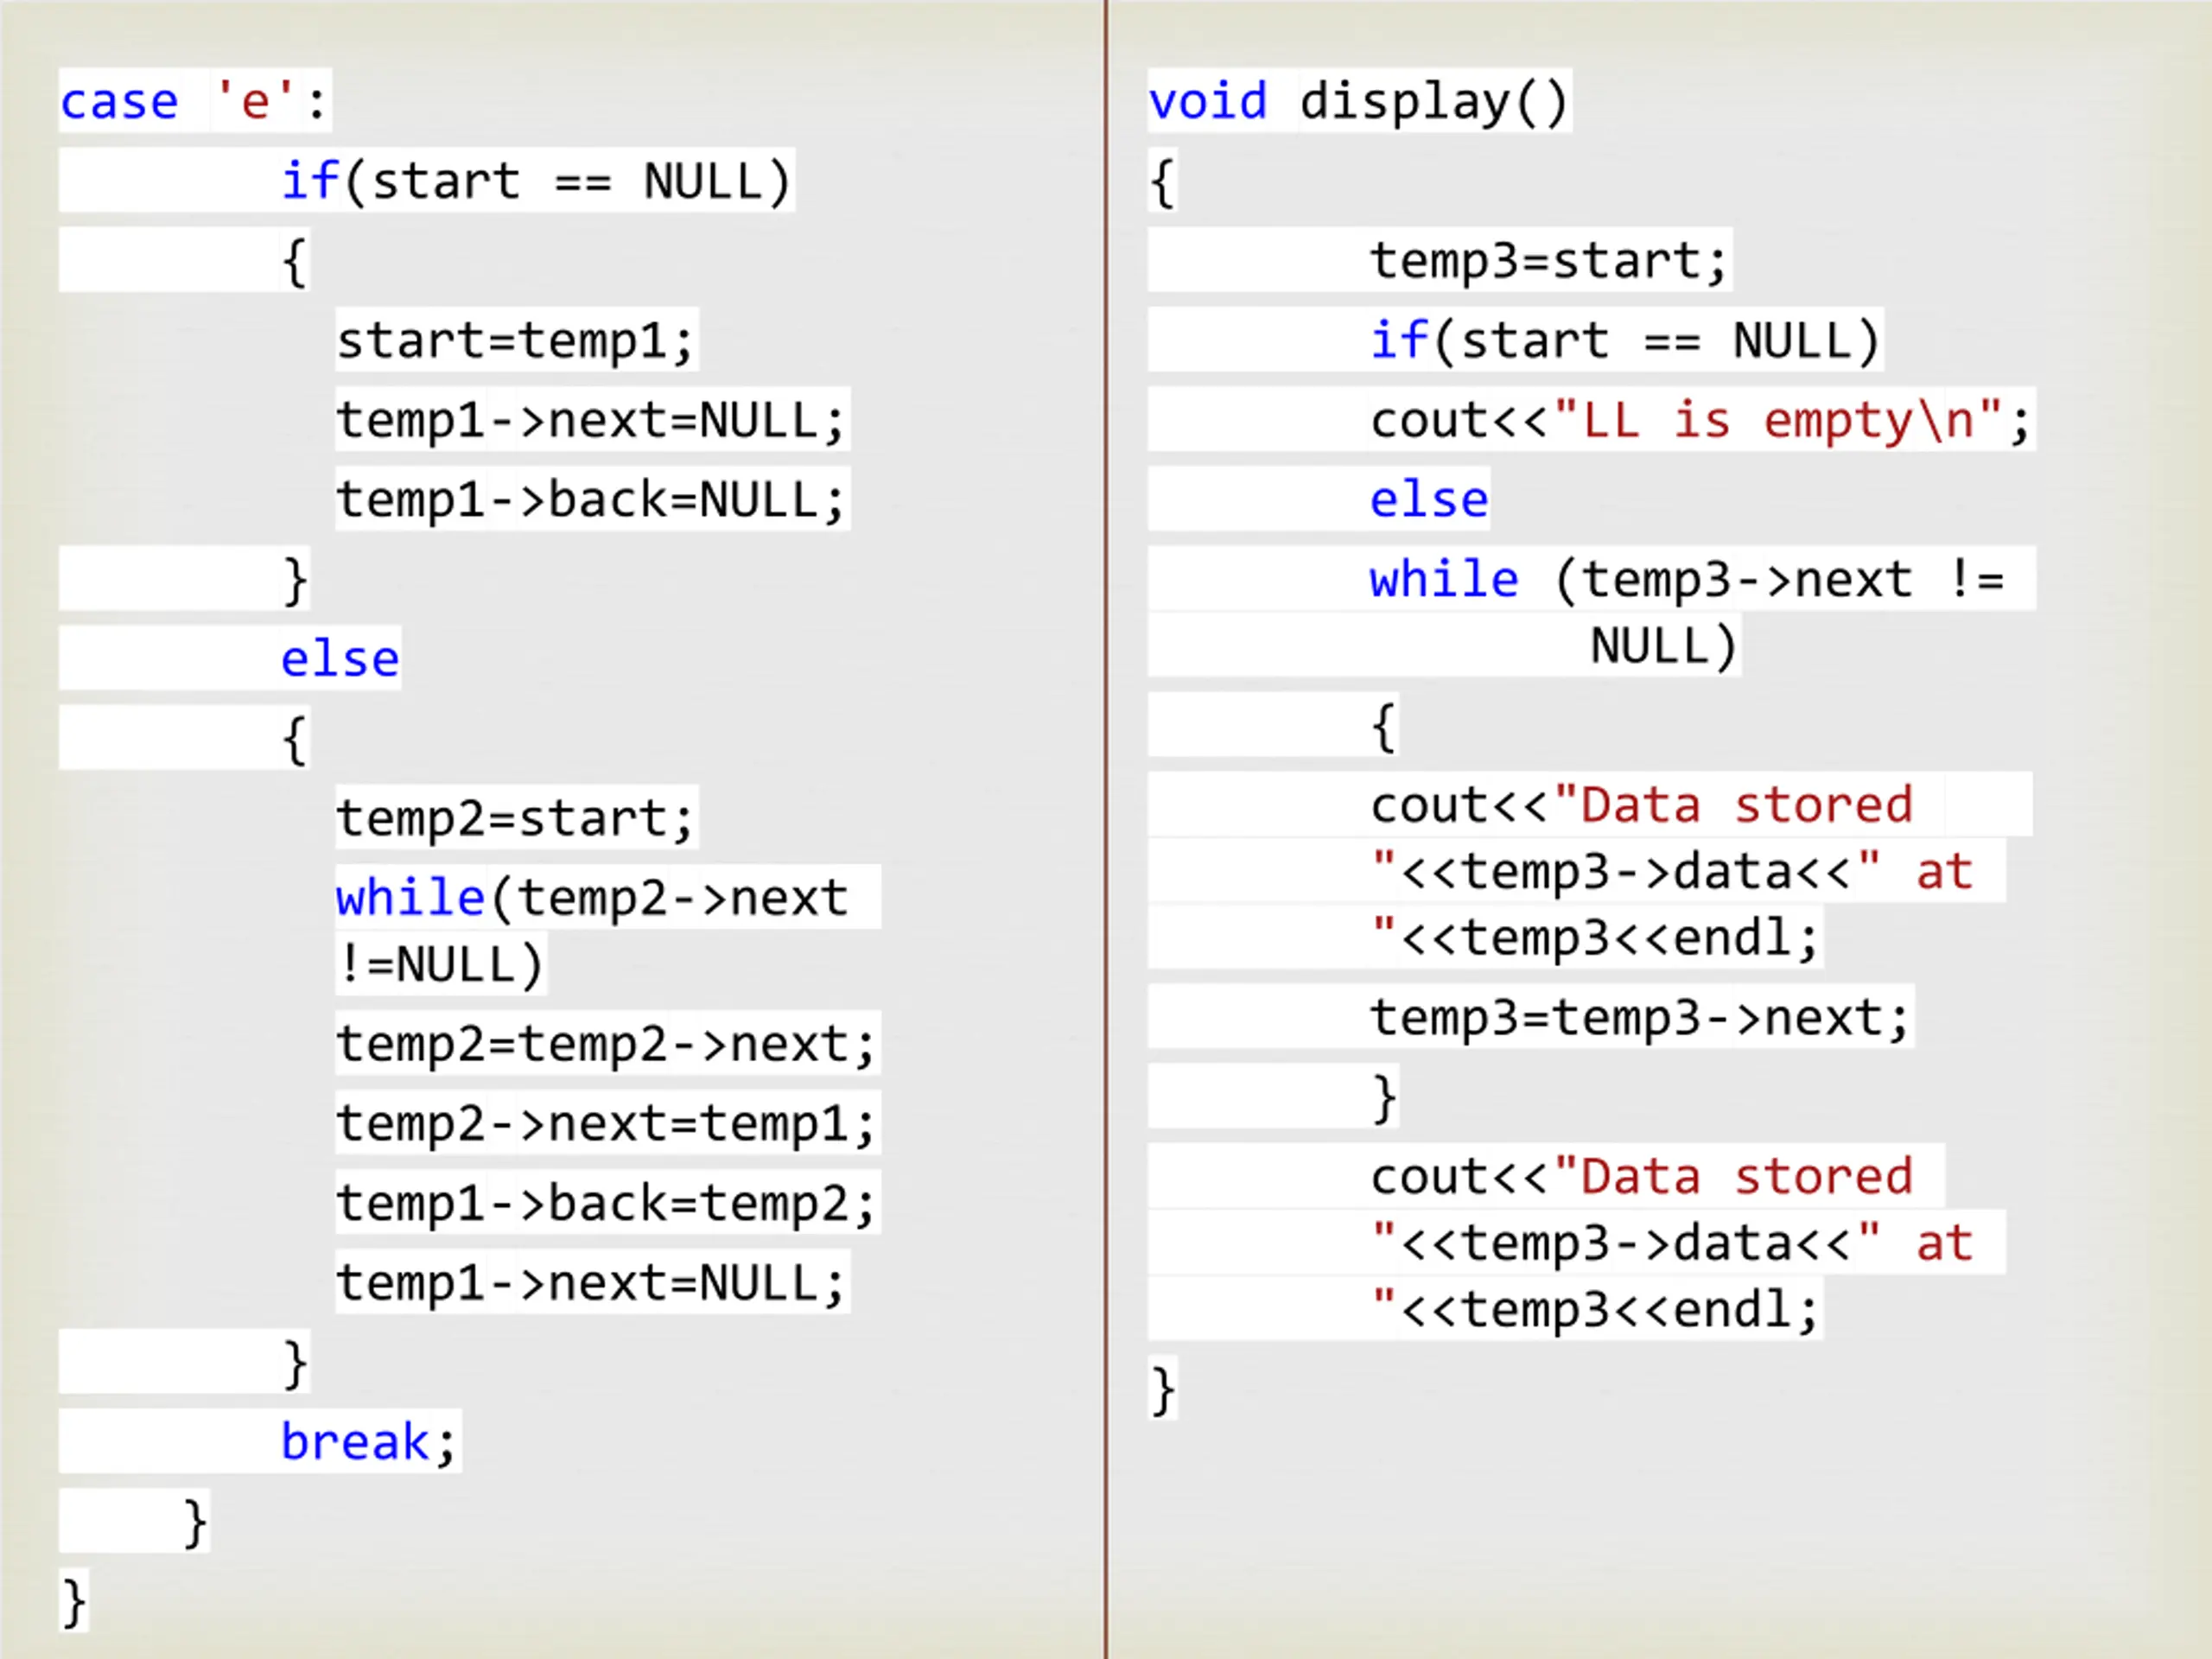Click the "temp1->back=NULL;" line
This screenshot has width=2212, height=1659.
coord(592,499)
